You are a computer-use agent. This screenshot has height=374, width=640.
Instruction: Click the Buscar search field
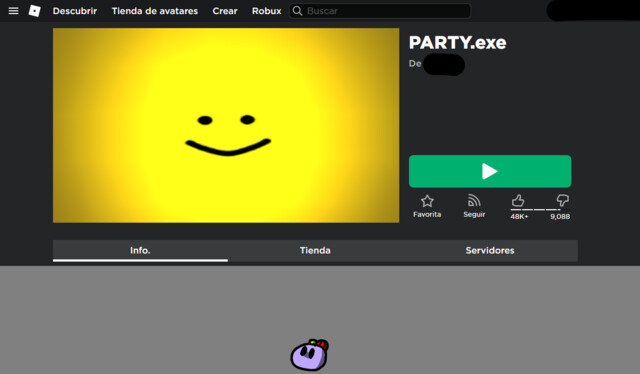(380, 11)
